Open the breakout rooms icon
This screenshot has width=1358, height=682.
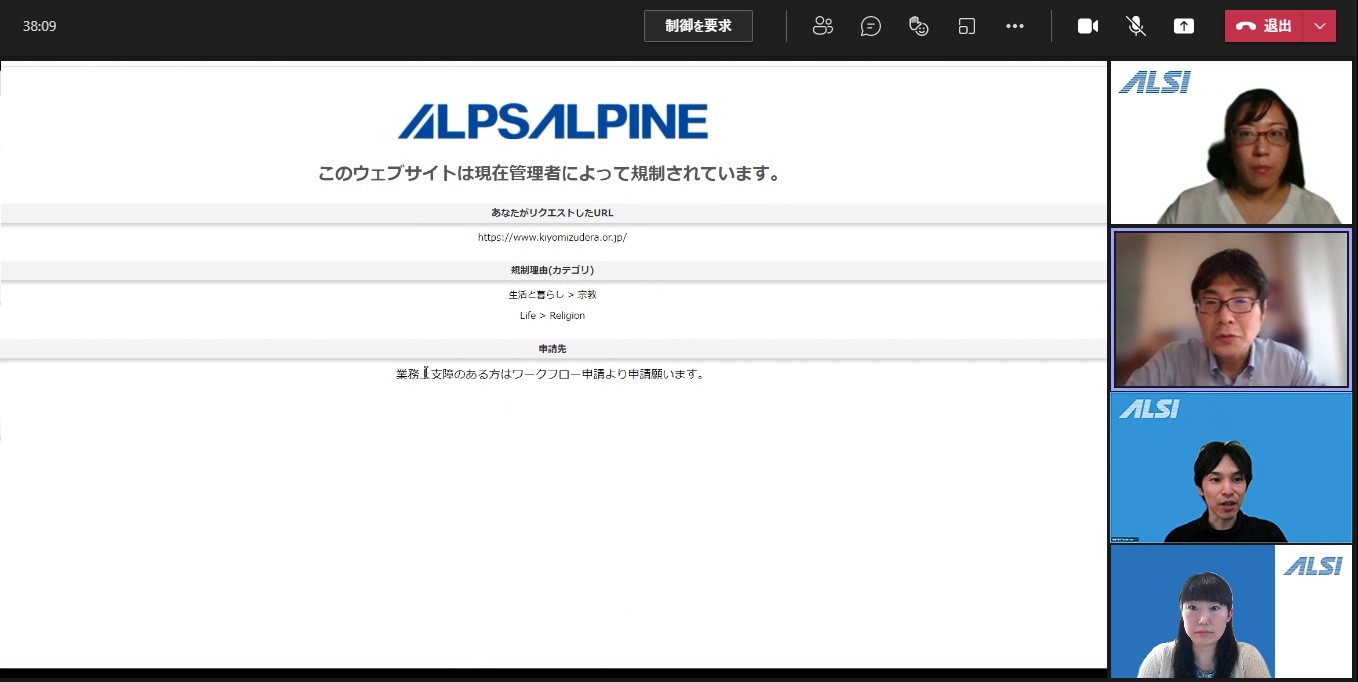coord(967,26)
